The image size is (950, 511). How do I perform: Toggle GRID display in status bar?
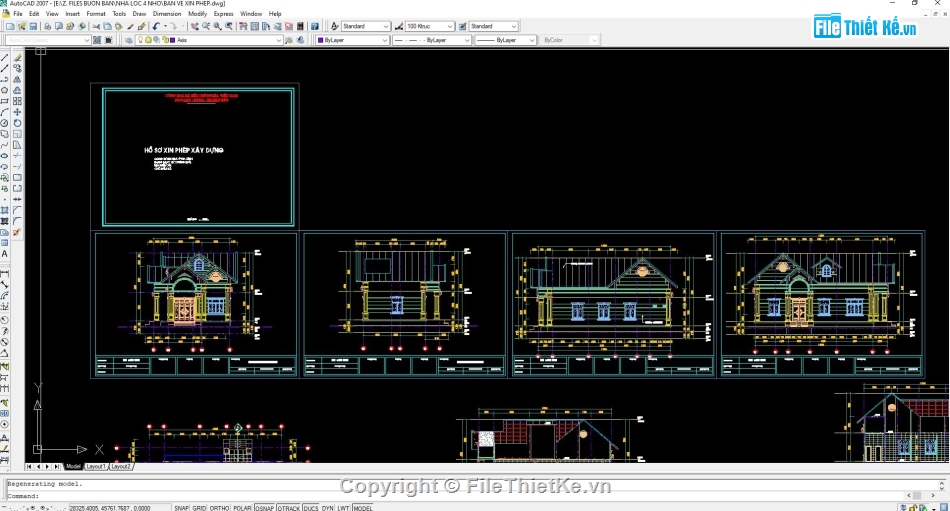[199, 507]
